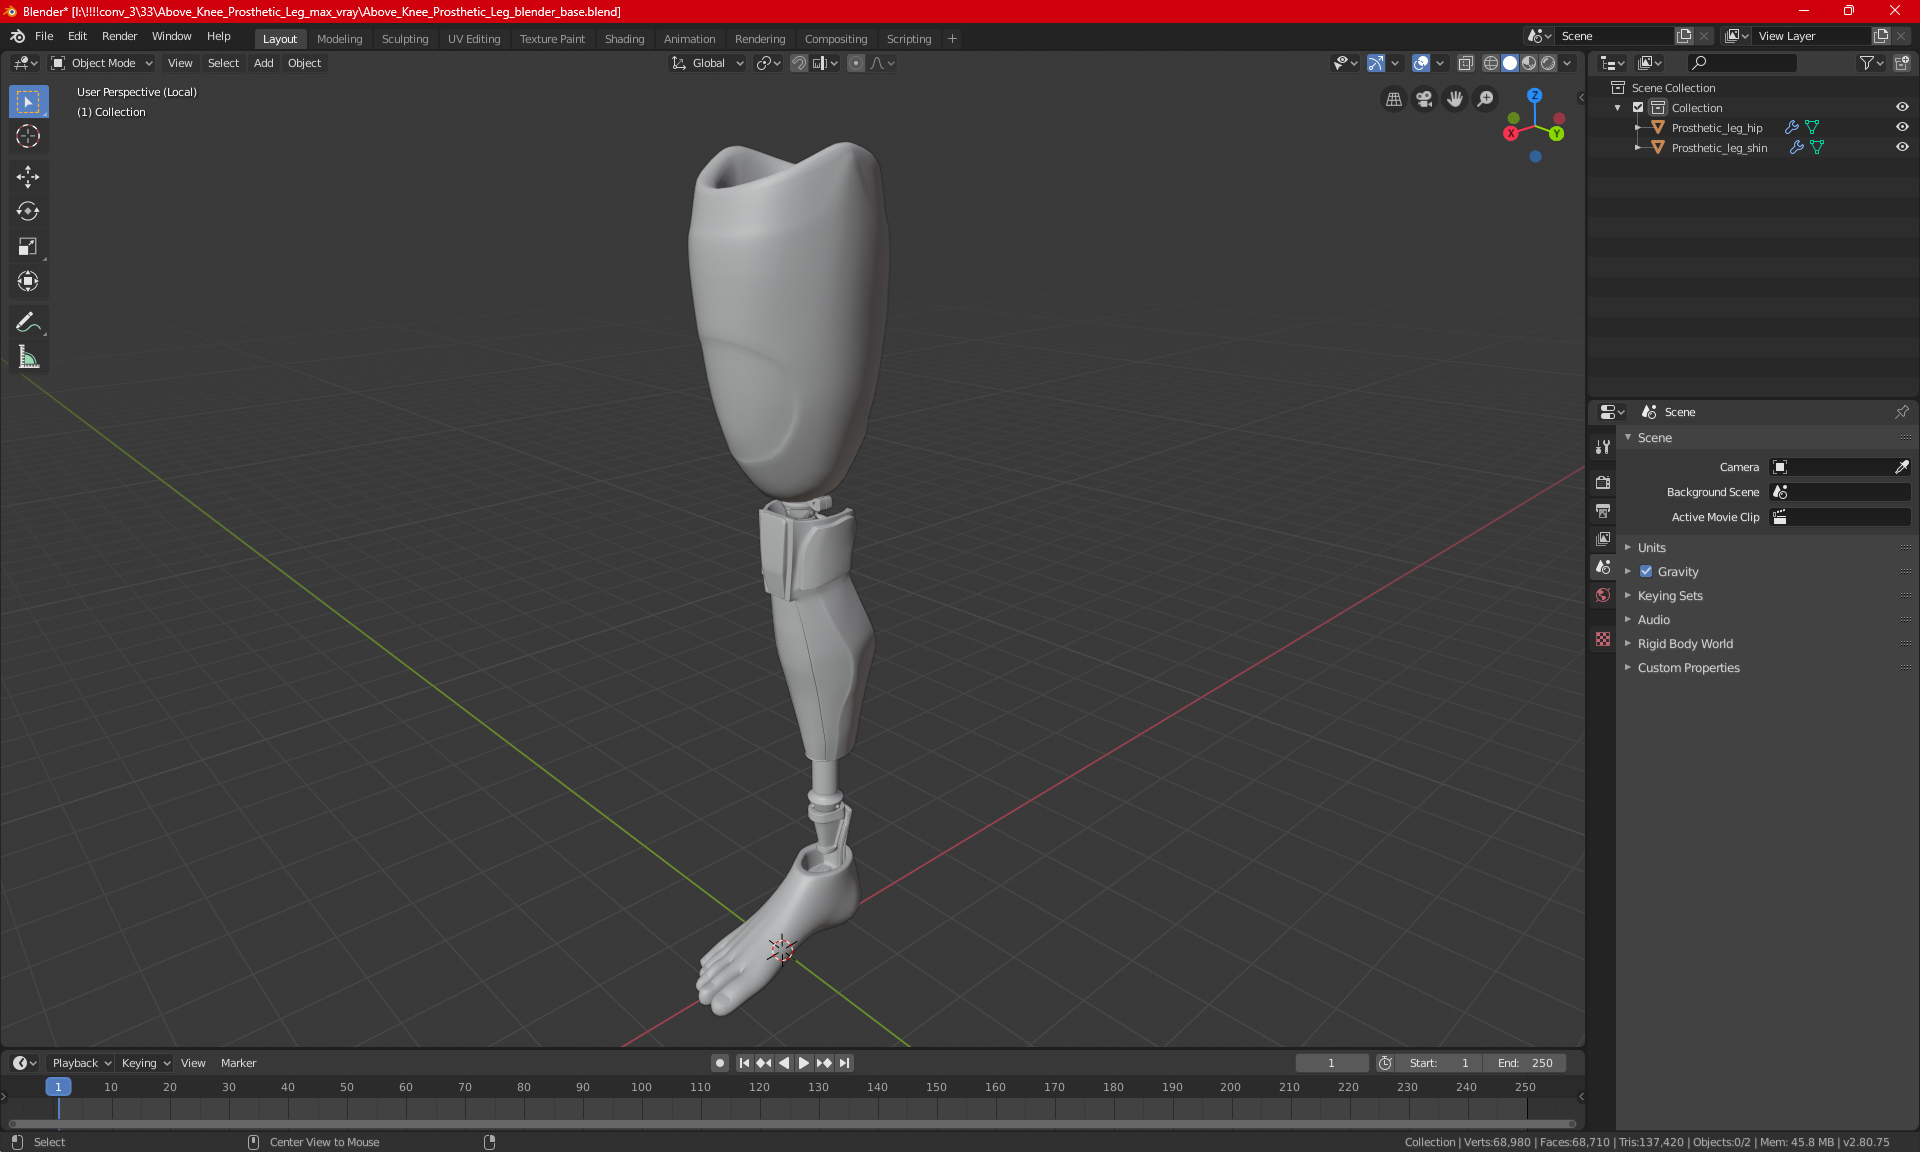Activate the 3D Cursor tool
This screenshot has height=1152, width=1920.
[x=28, y=137]
